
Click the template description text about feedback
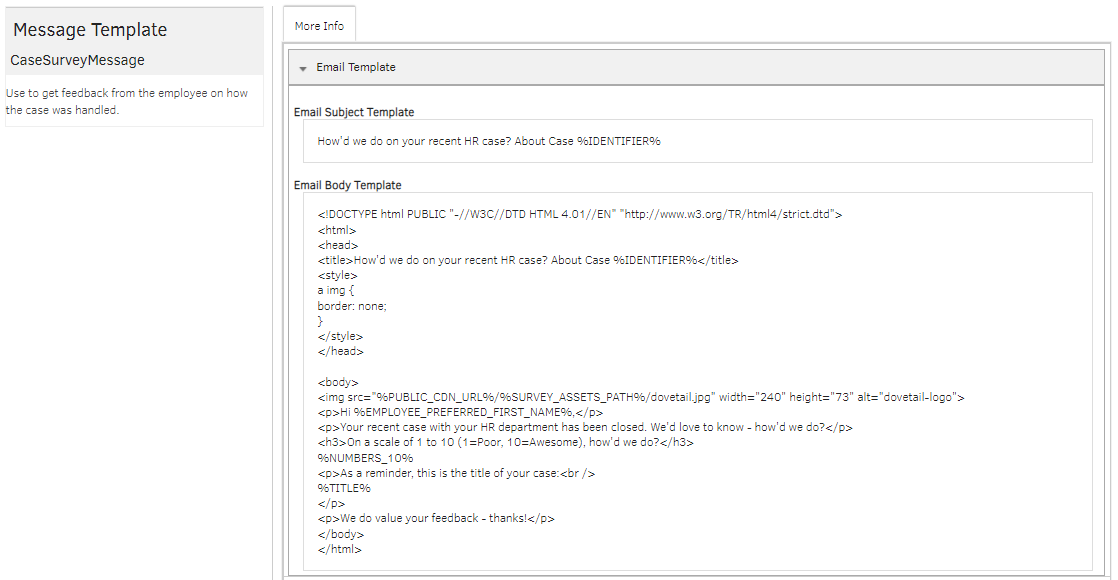127,101
